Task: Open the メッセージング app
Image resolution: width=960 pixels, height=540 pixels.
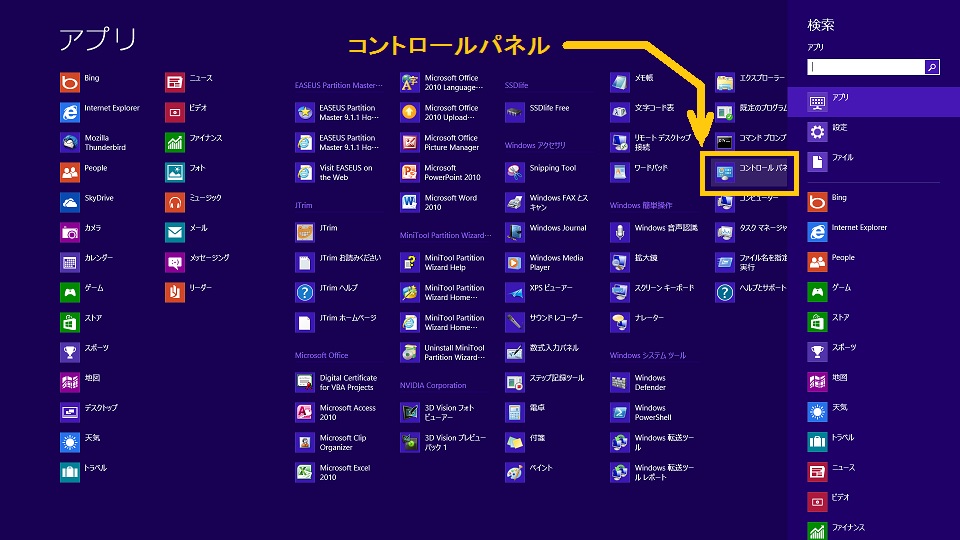Action: click(197, 262)
